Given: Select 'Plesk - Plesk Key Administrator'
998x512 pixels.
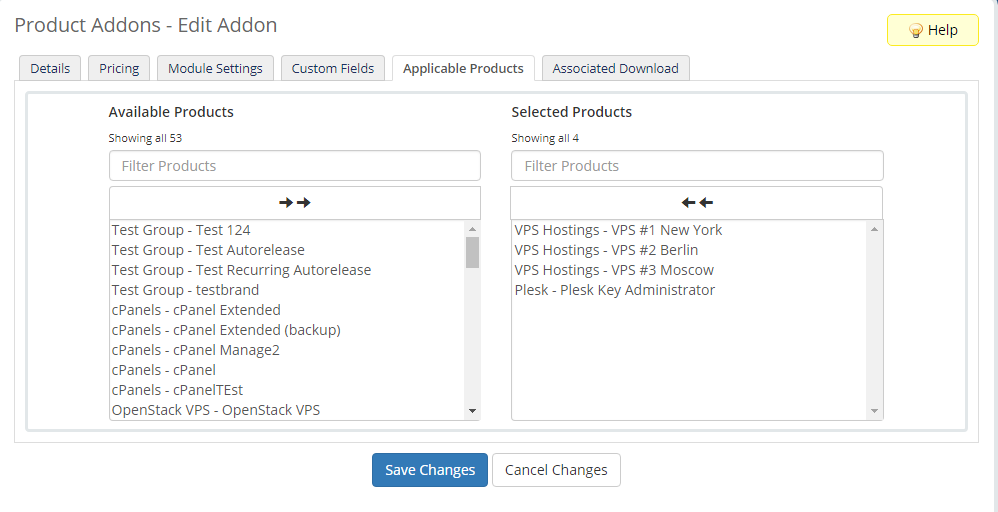Looking at the screenshot, I should tap(690, 290).
